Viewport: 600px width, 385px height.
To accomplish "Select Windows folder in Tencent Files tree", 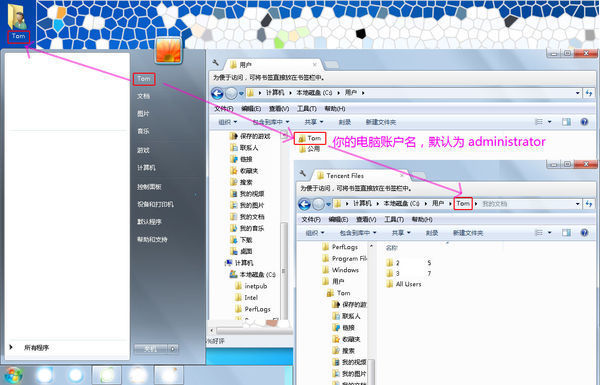I will coord(341,270).
